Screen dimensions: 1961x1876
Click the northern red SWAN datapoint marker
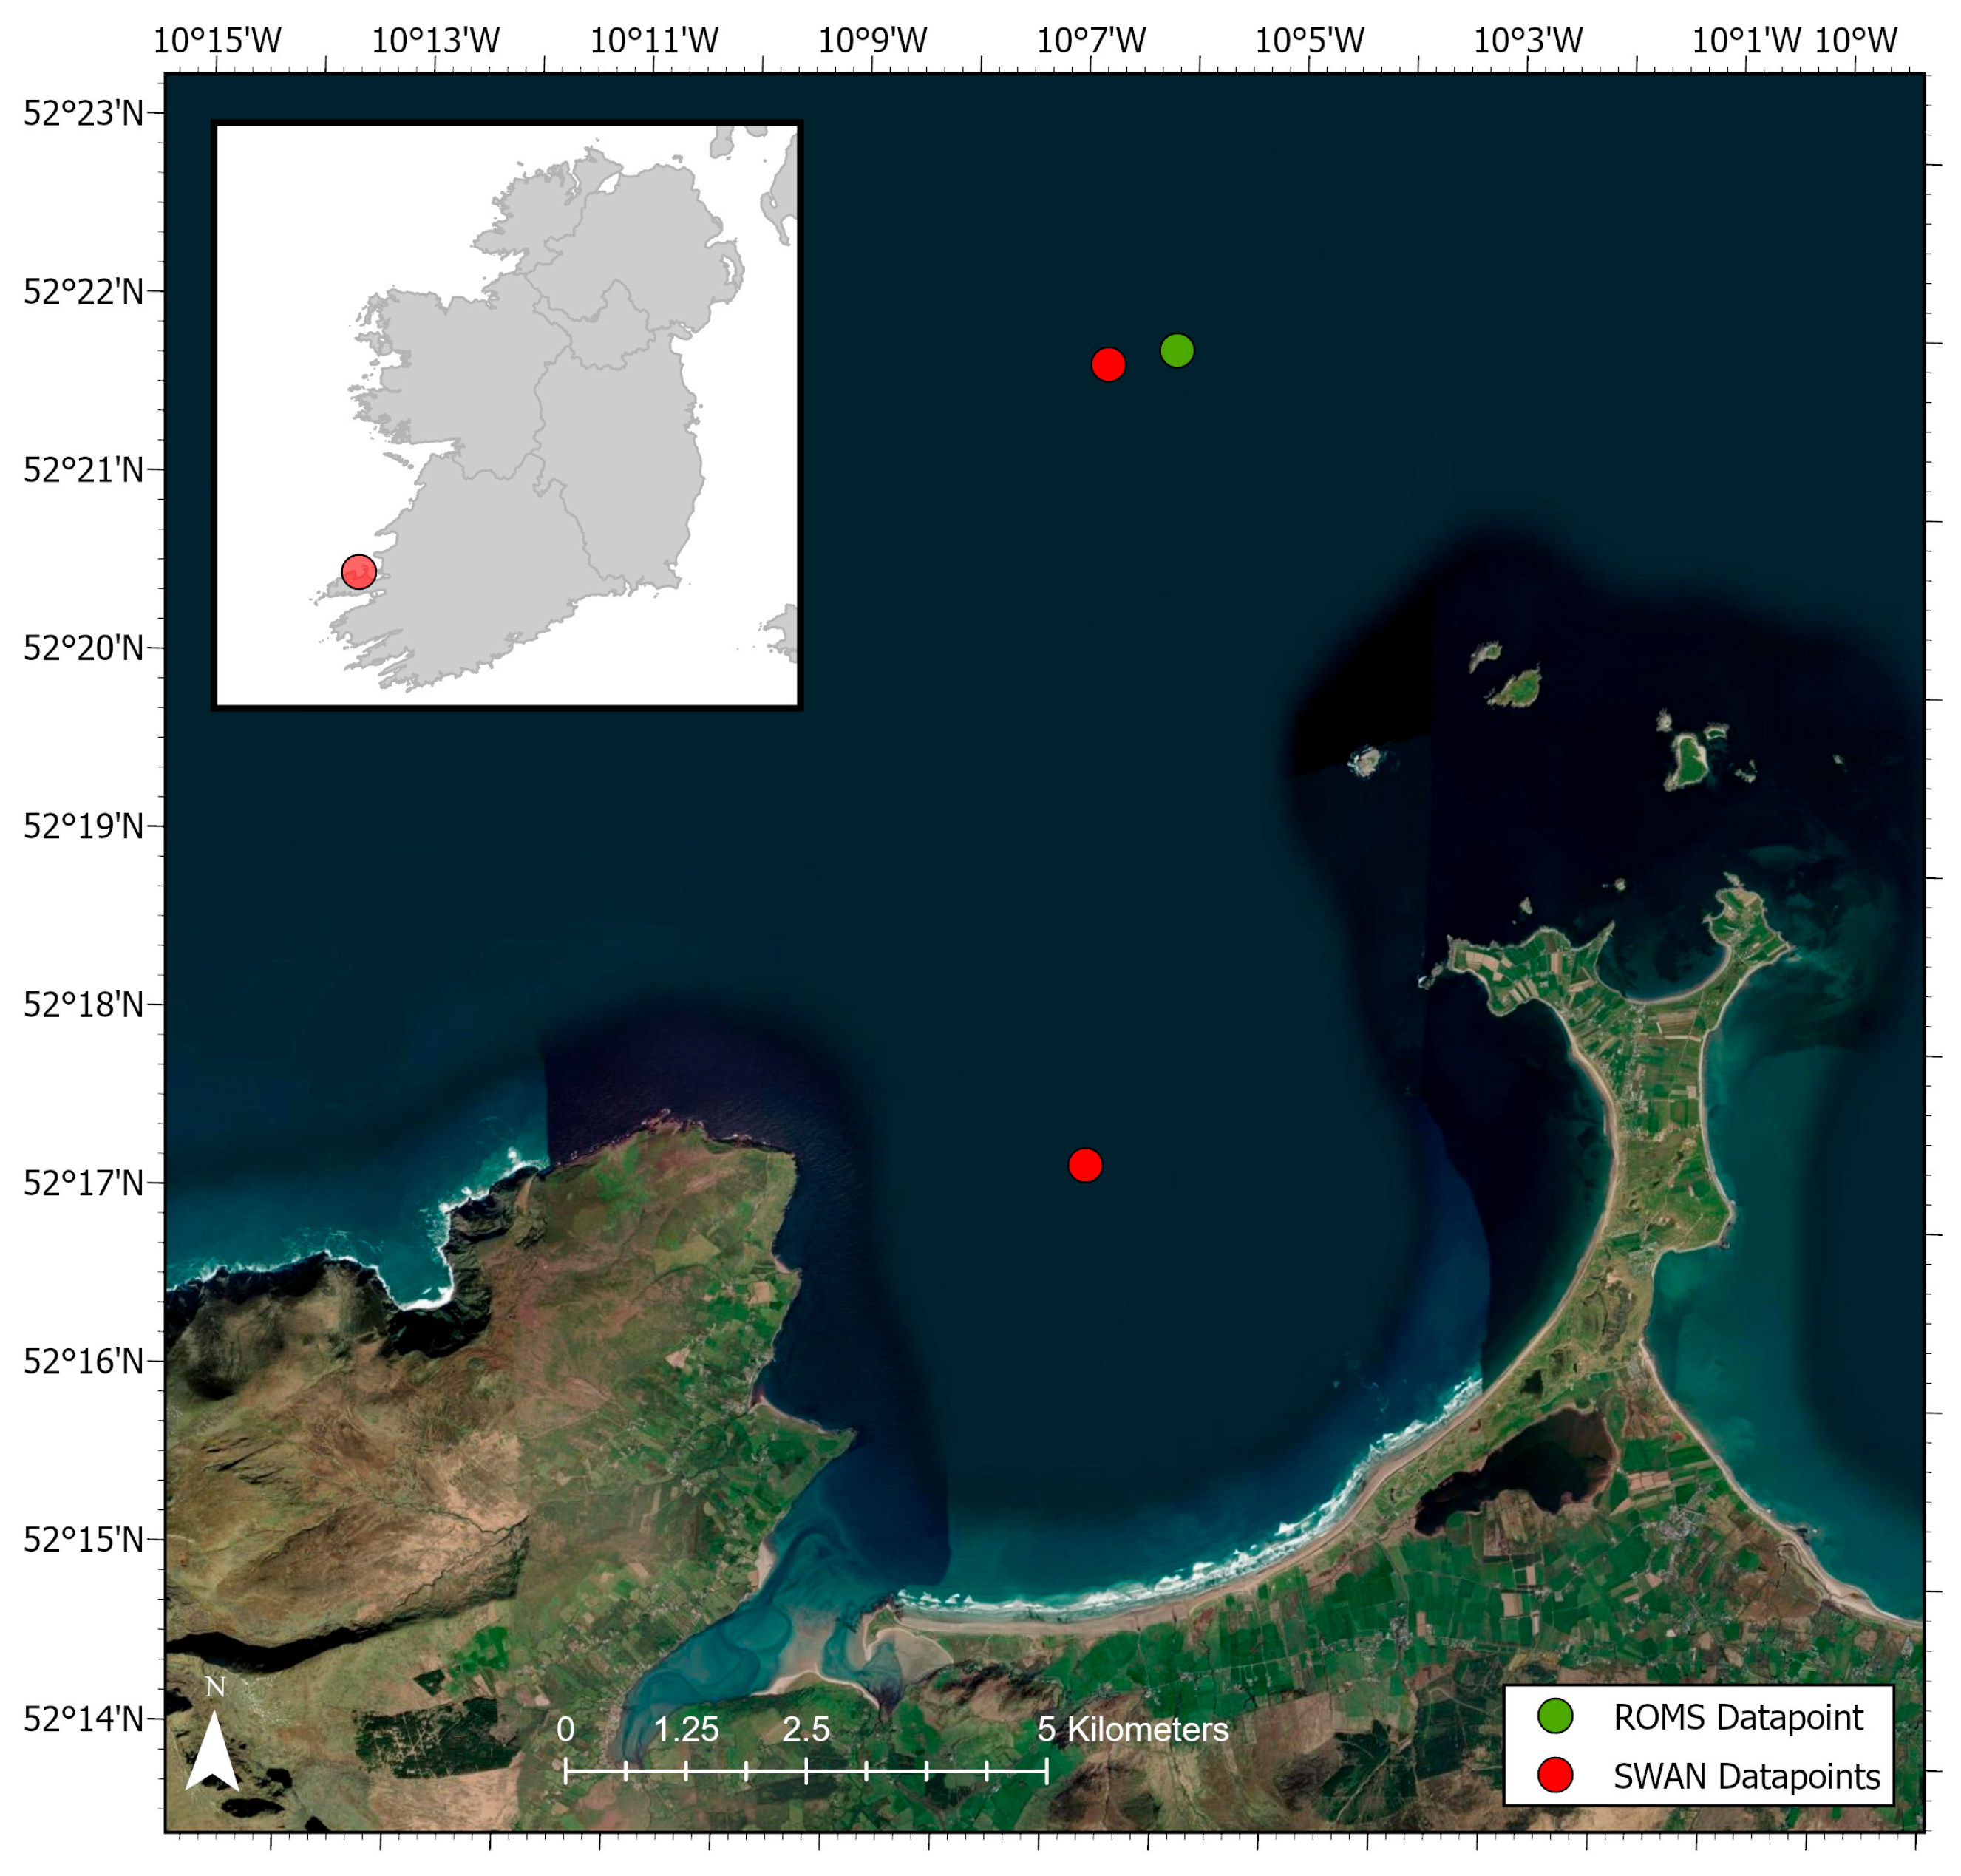pos(1107,364)
